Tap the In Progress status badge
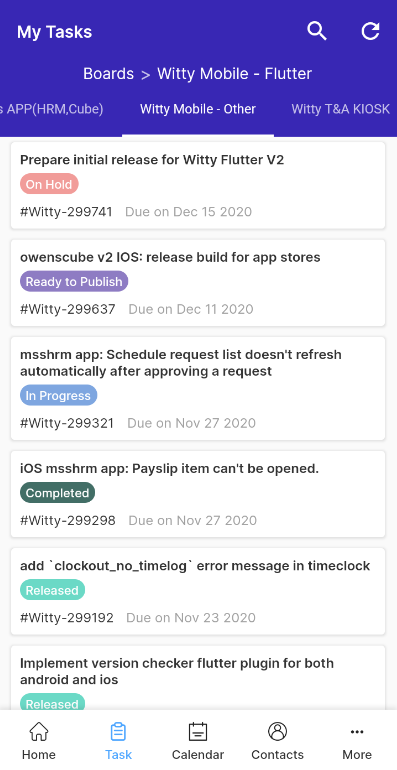This screenshot has height=770, width=397. pos(58,395)
